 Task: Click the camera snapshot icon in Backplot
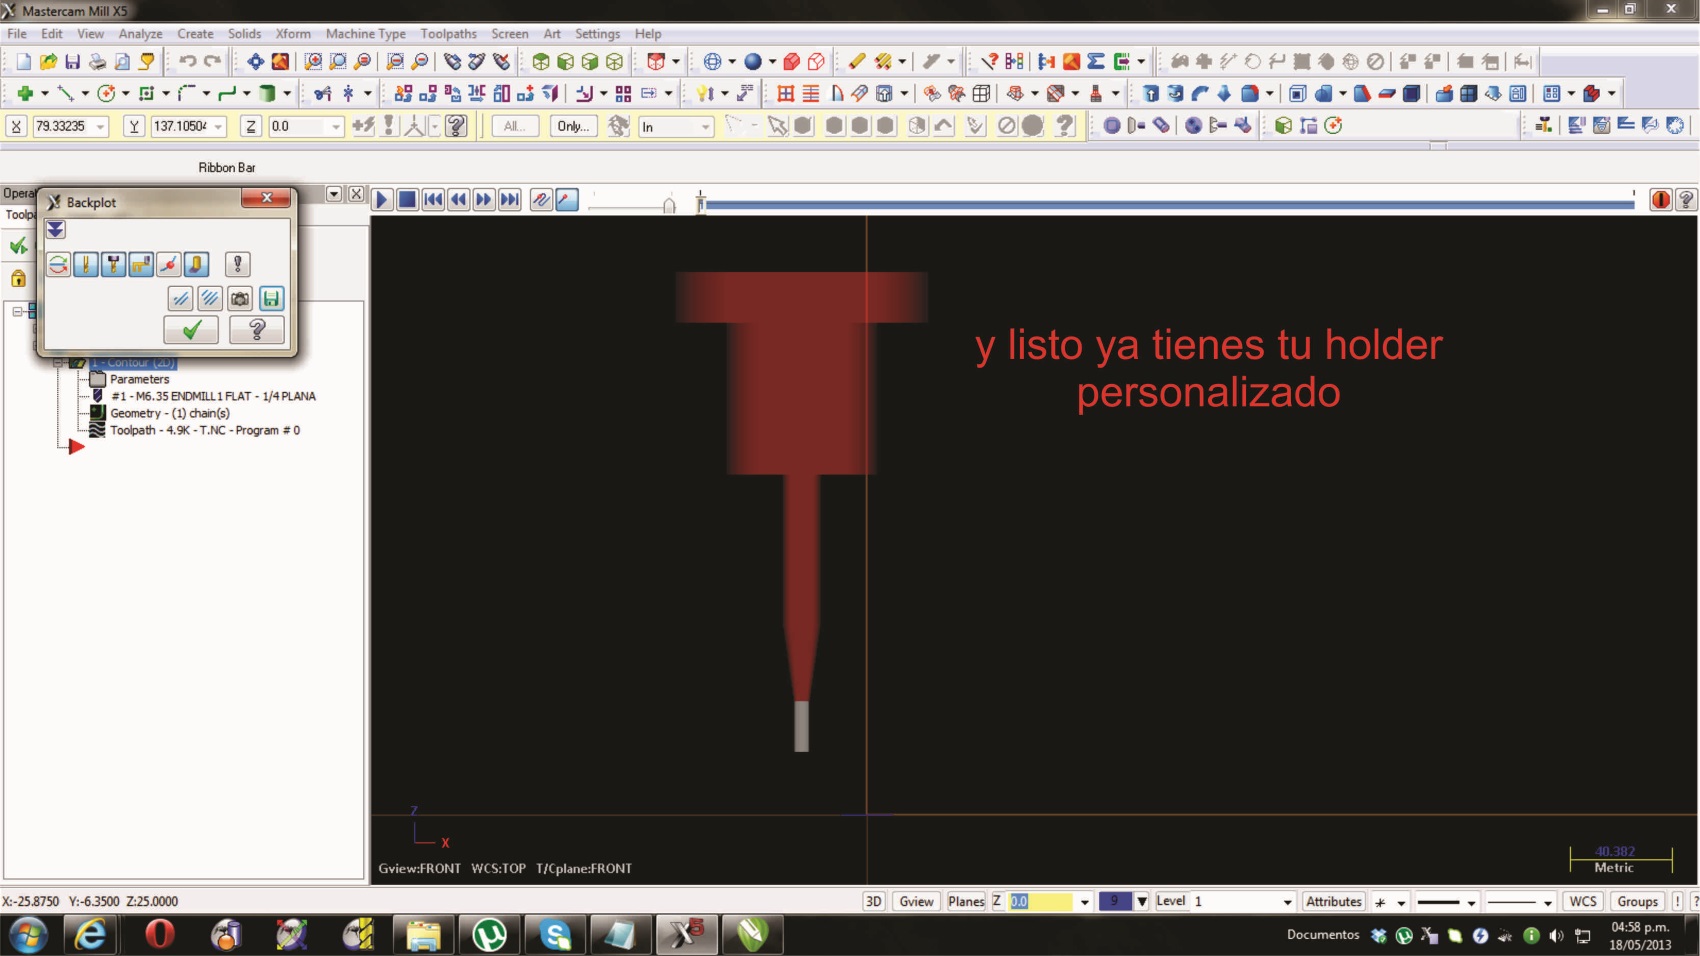pos(240,299)
